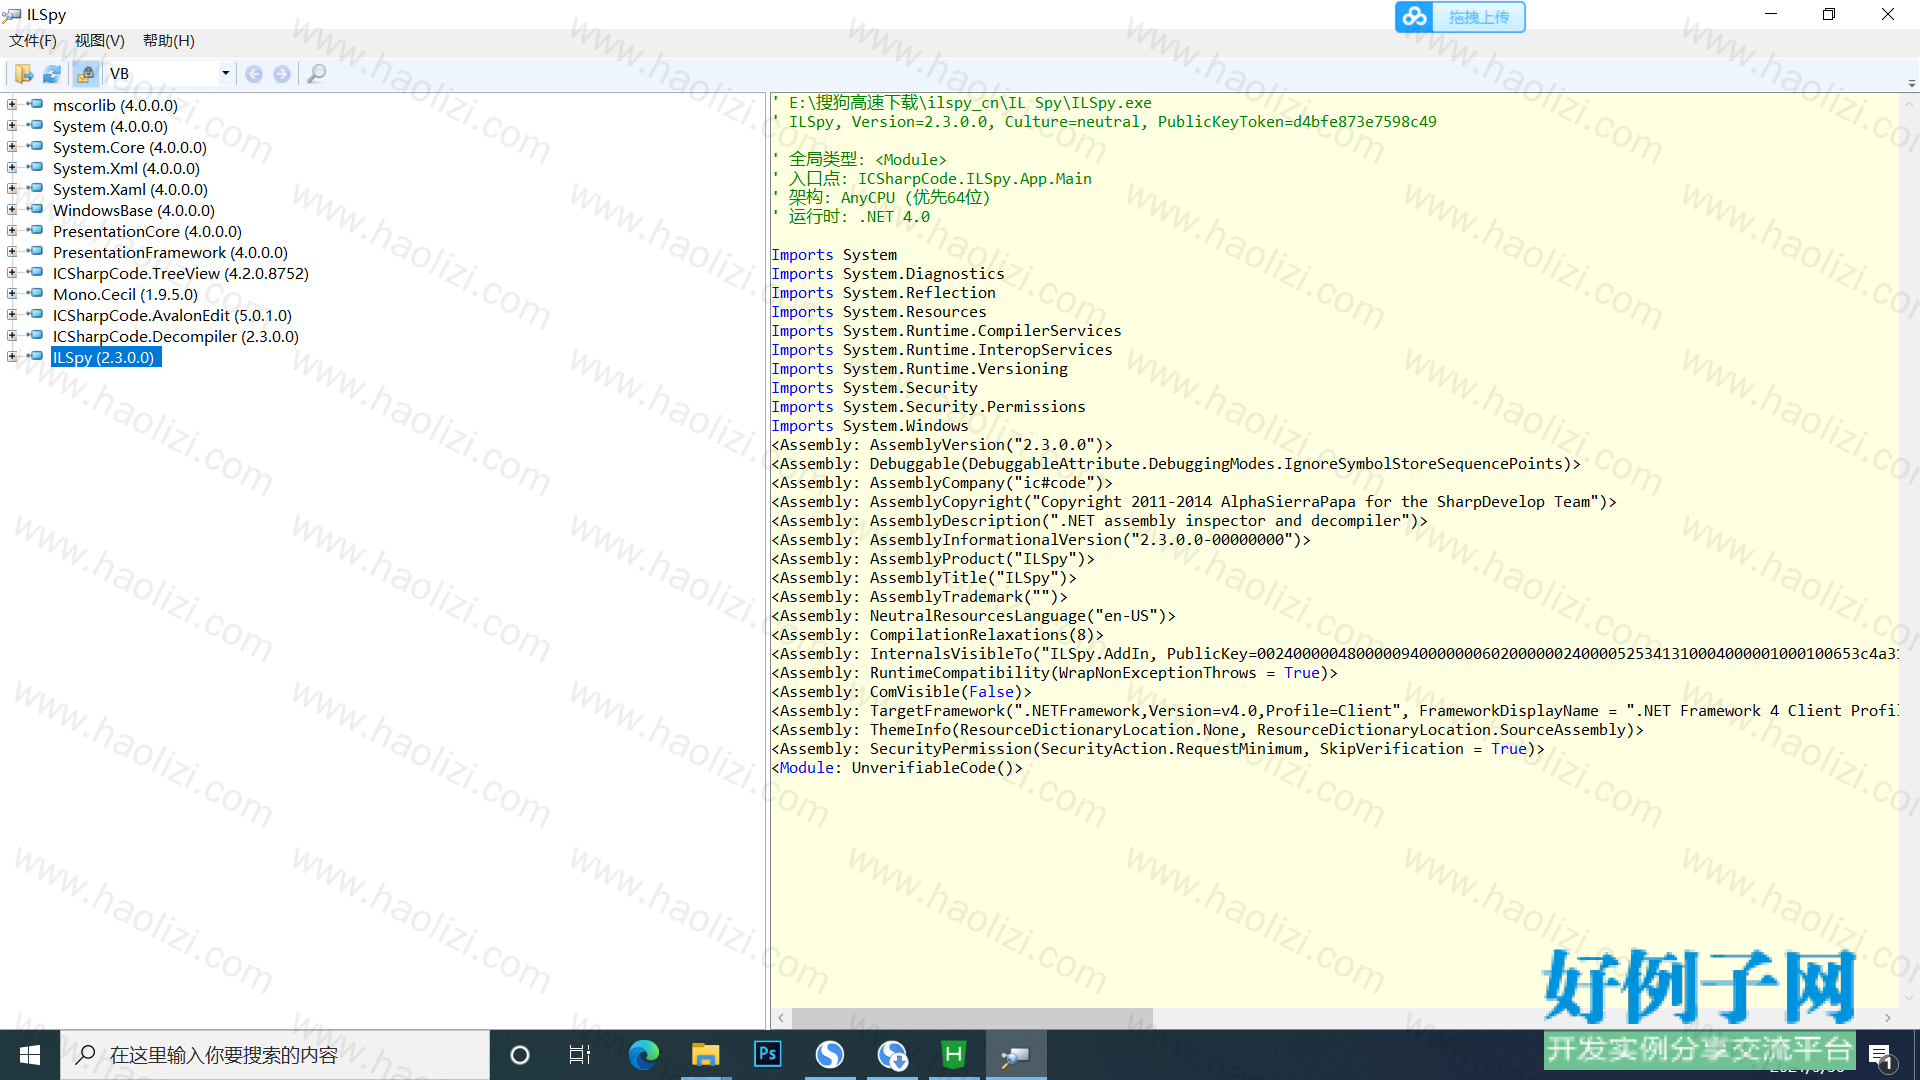This screenshot has width=1920, height=1080.
Task: Select PresentationFramework (4.0.0.0) assembly
Action: (x=170, y=252)
